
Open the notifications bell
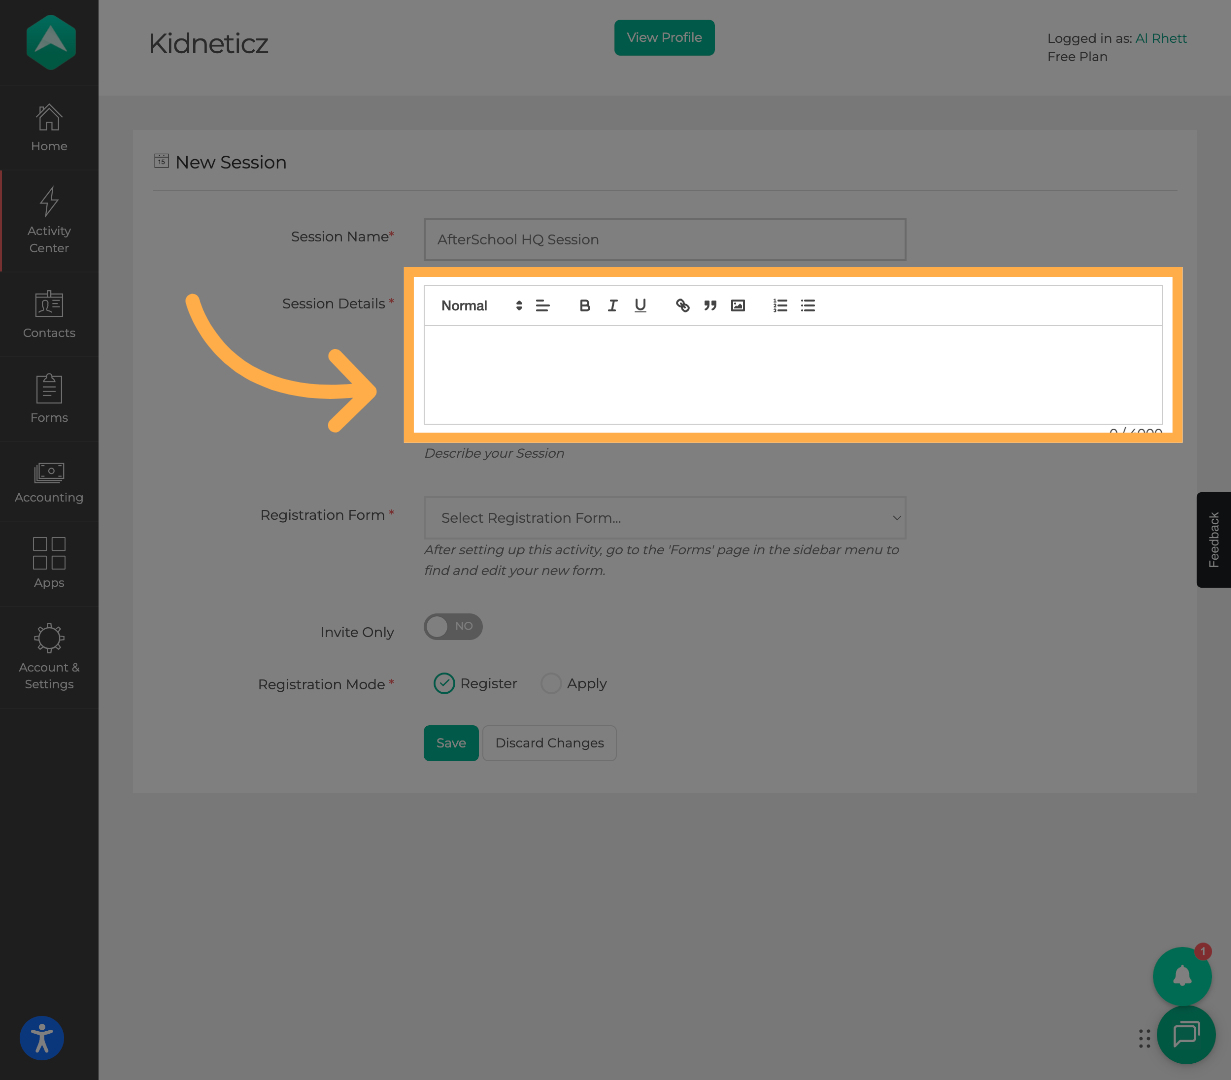click(x=1182, y=976)
